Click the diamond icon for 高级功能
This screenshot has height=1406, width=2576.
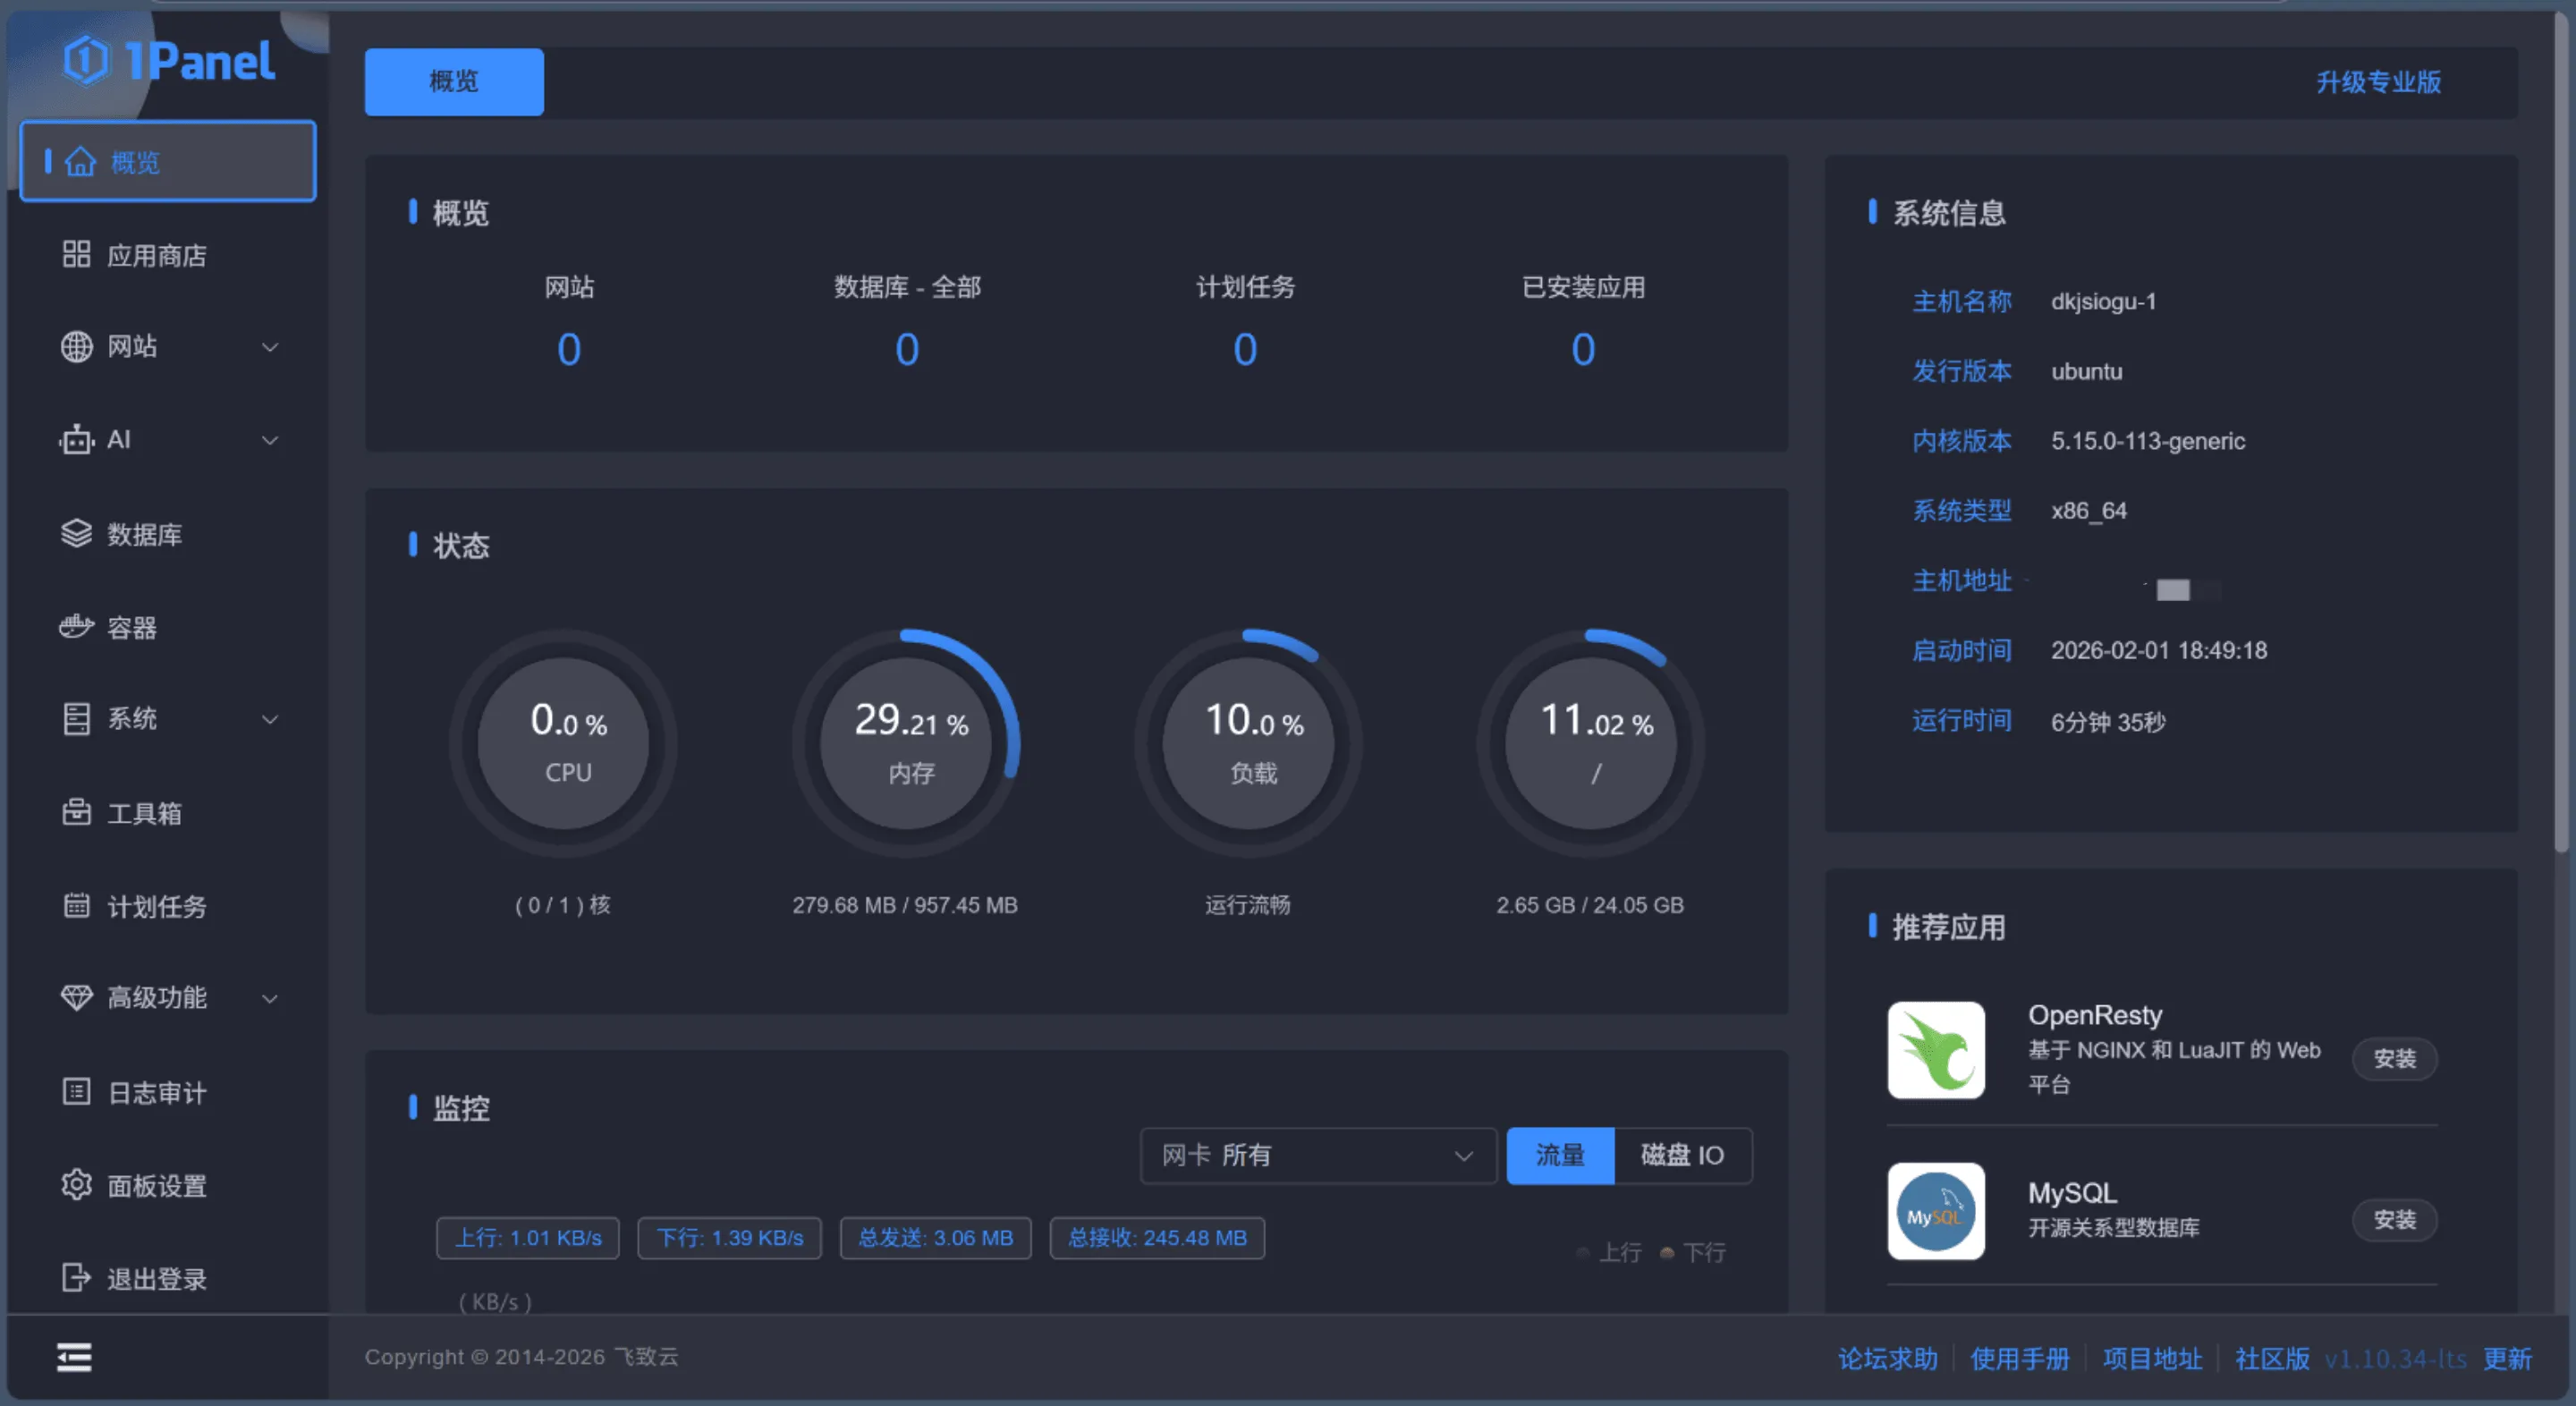76,997
